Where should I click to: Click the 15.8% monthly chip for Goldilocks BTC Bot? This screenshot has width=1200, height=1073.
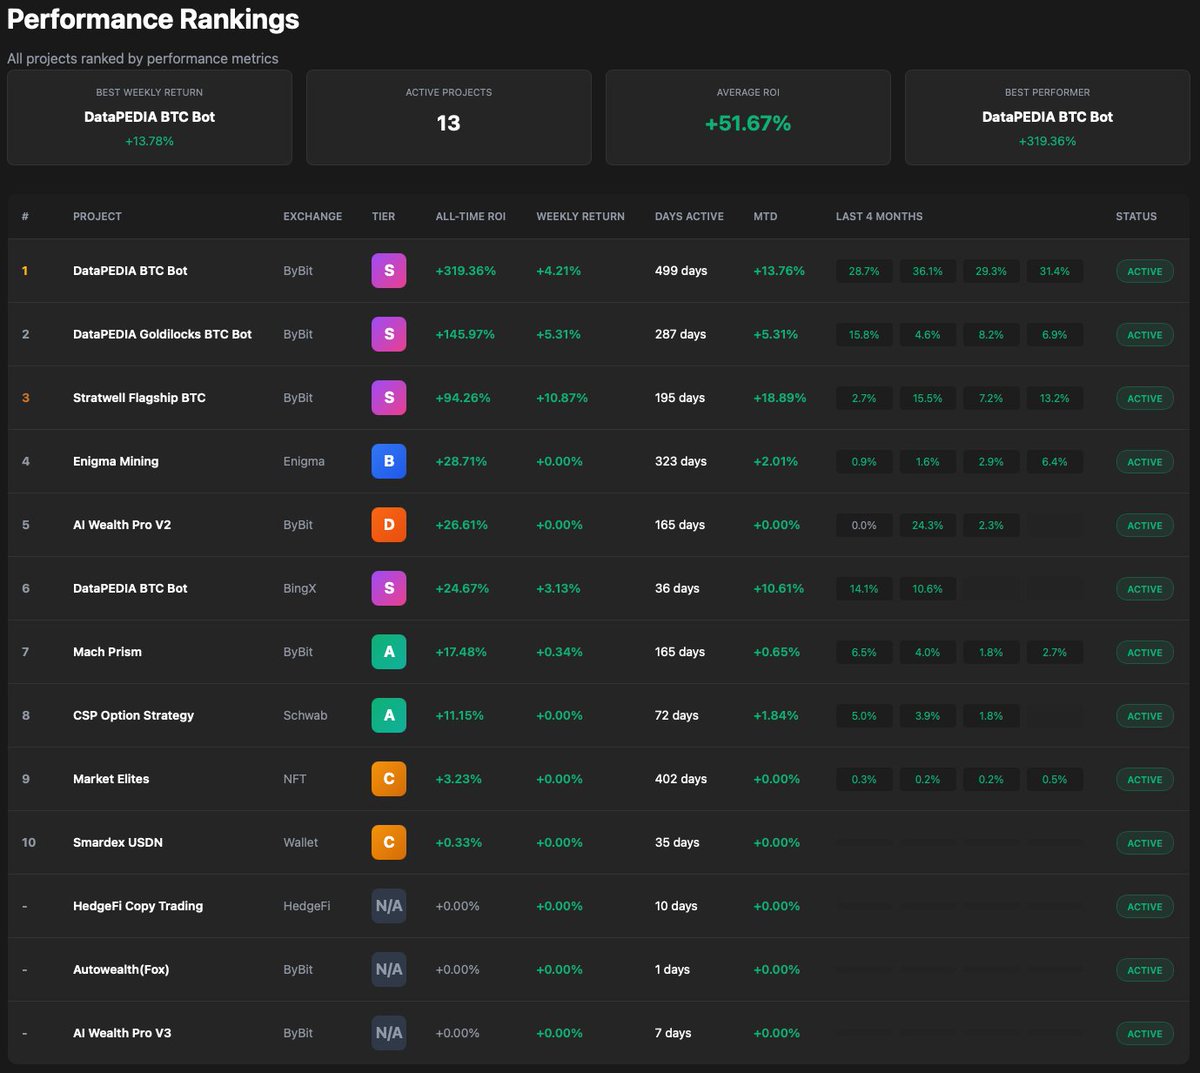point(864,335)
